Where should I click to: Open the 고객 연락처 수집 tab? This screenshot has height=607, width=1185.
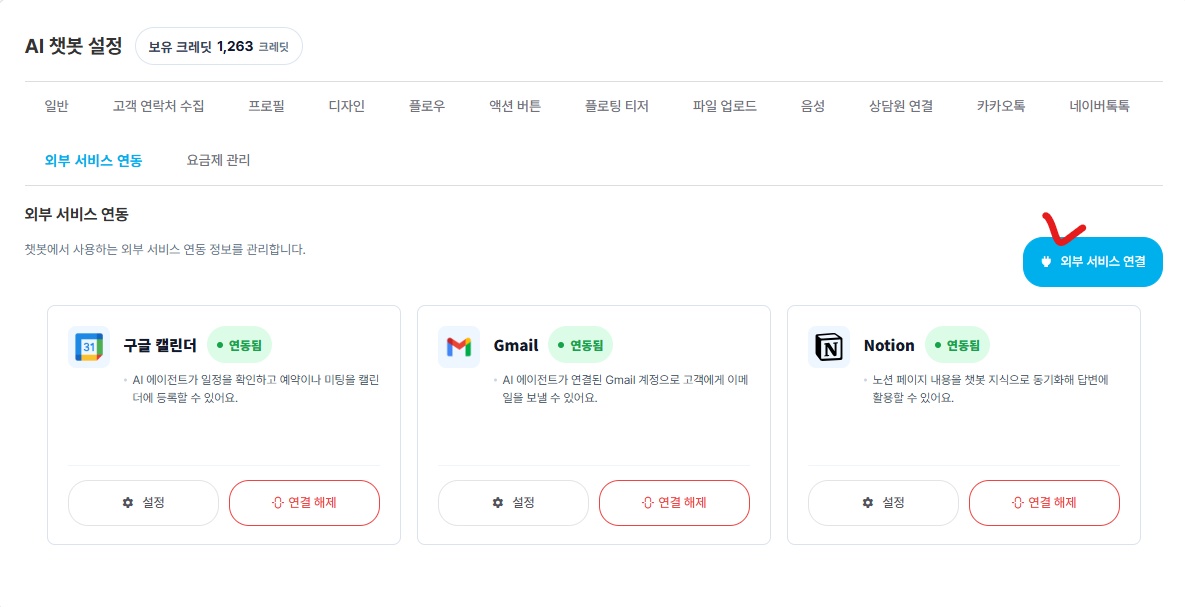159,106
